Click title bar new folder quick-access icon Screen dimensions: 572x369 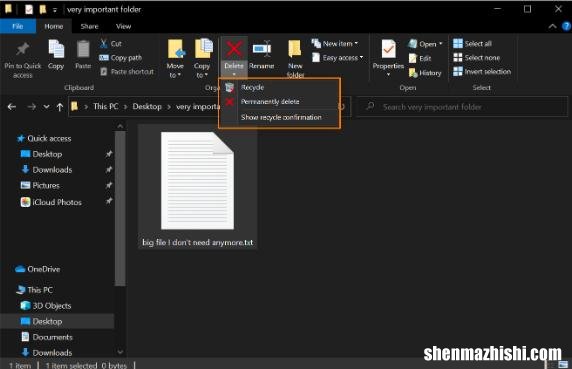[43, 9]
